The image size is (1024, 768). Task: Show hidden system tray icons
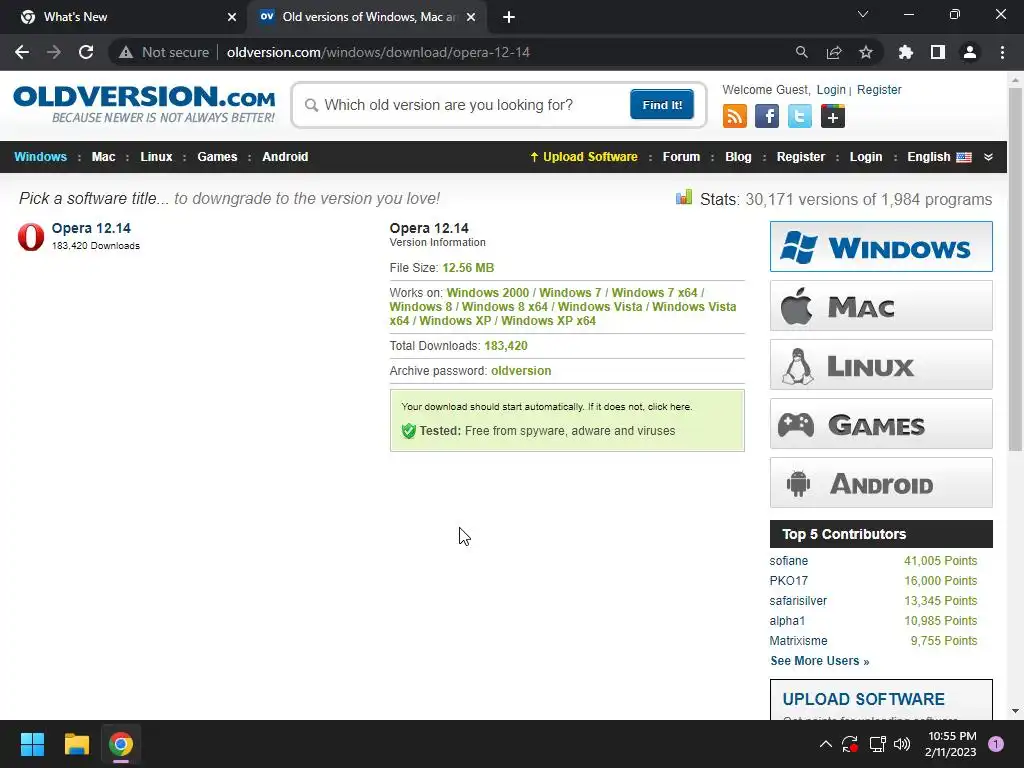825,744
